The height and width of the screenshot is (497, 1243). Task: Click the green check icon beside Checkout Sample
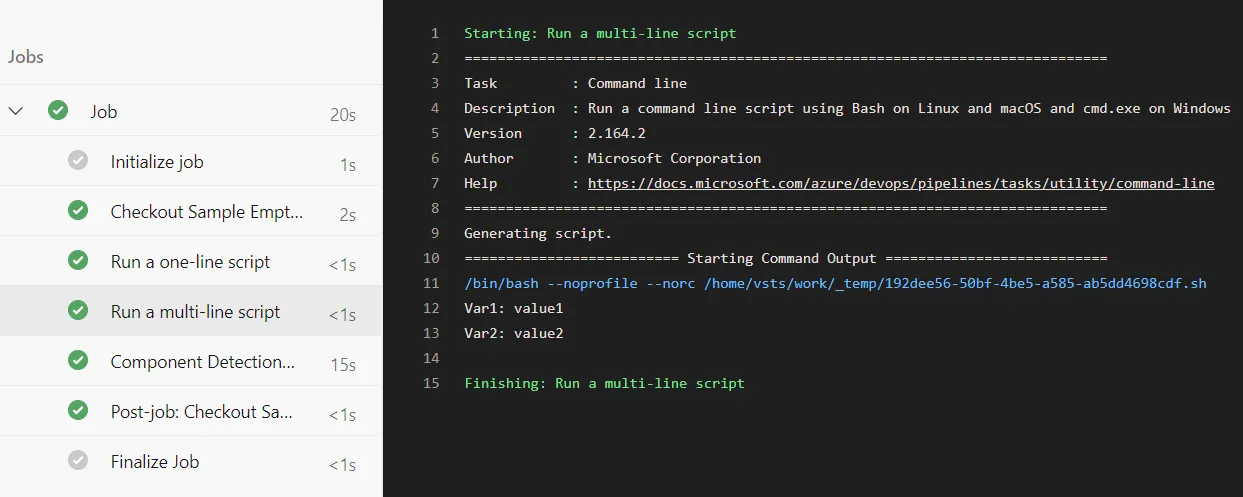[x=78, y=211]
